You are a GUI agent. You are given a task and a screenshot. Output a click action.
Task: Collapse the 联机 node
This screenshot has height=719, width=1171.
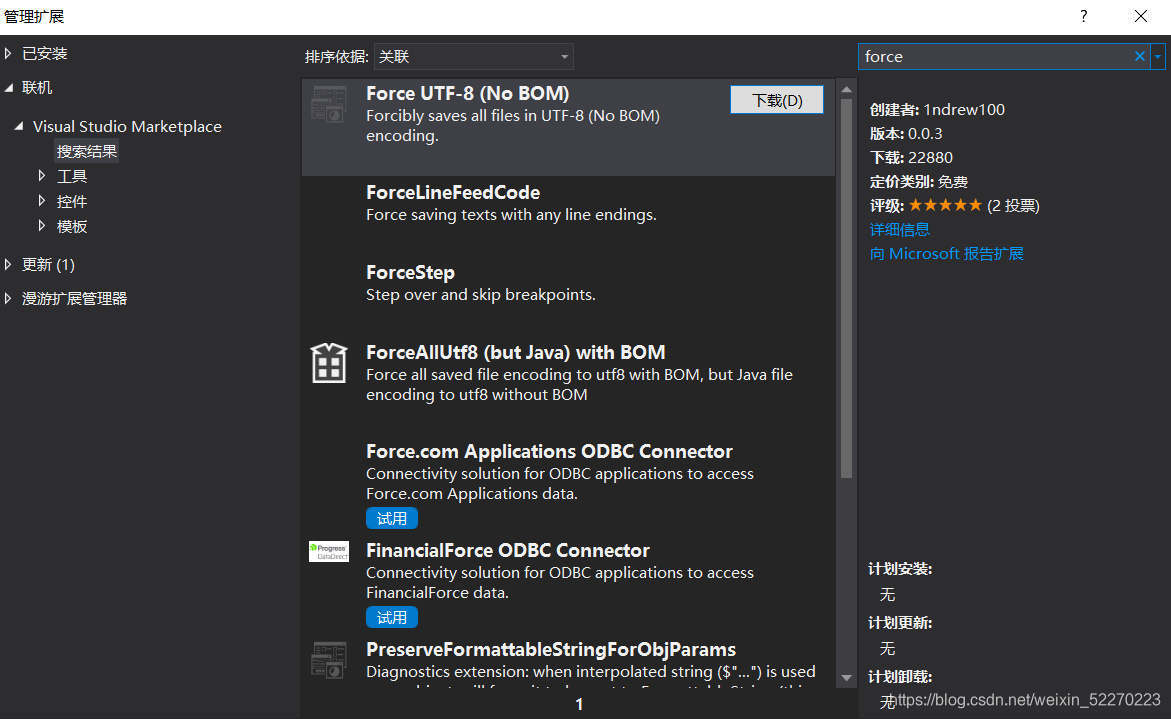click(8, 87)
